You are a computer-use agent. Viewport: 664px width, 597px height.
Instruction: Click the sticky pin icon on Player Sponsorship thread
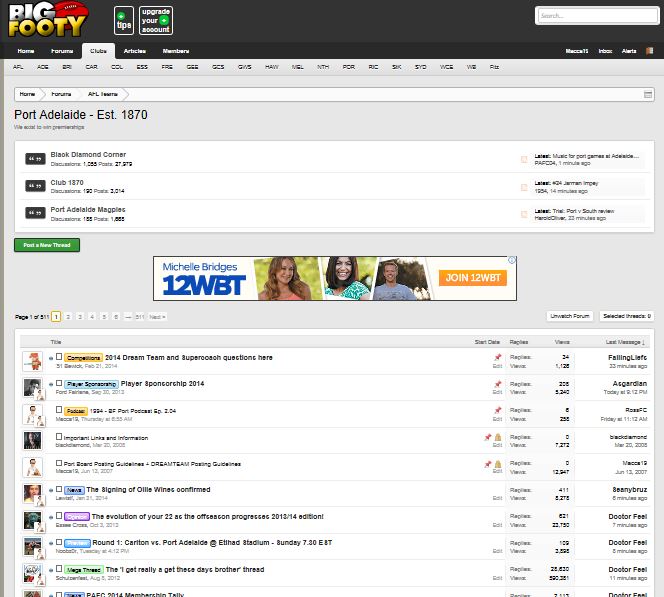[x=497, y=383]
